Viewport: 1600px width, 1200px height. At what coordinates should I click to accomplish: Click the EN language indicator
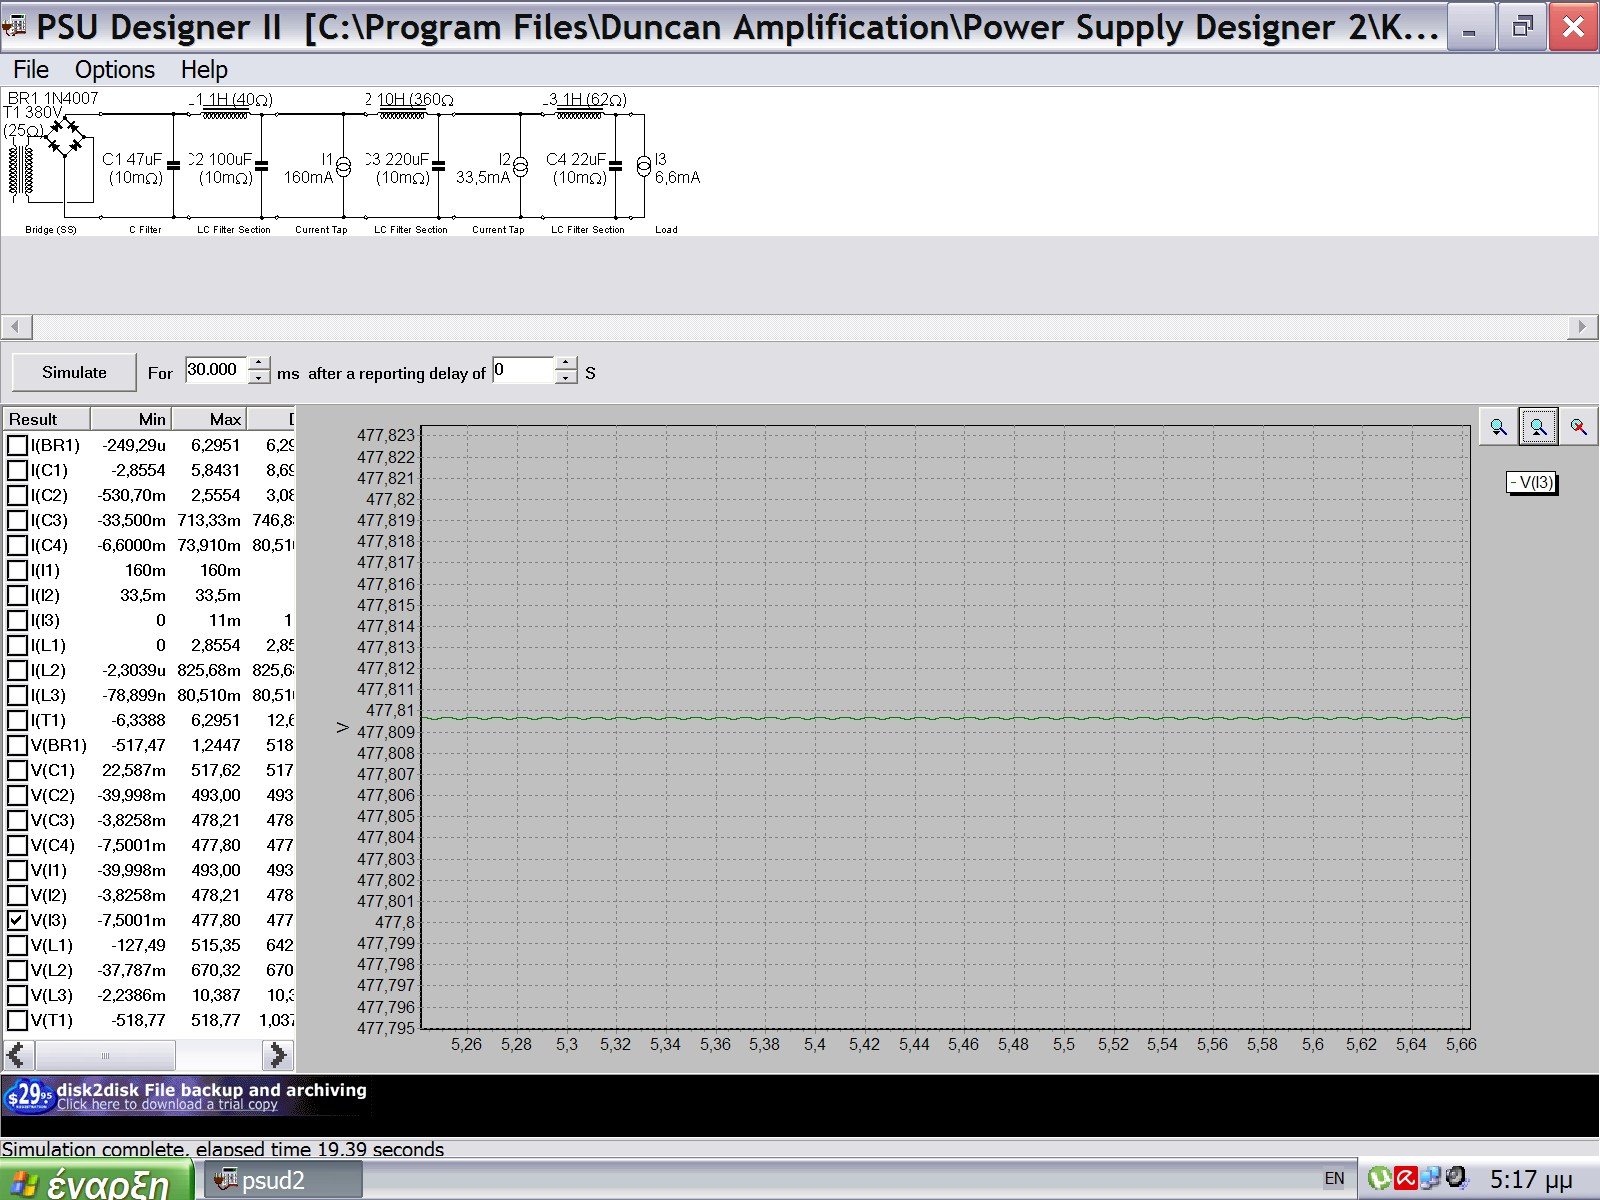click(x=1334, y=1179)
